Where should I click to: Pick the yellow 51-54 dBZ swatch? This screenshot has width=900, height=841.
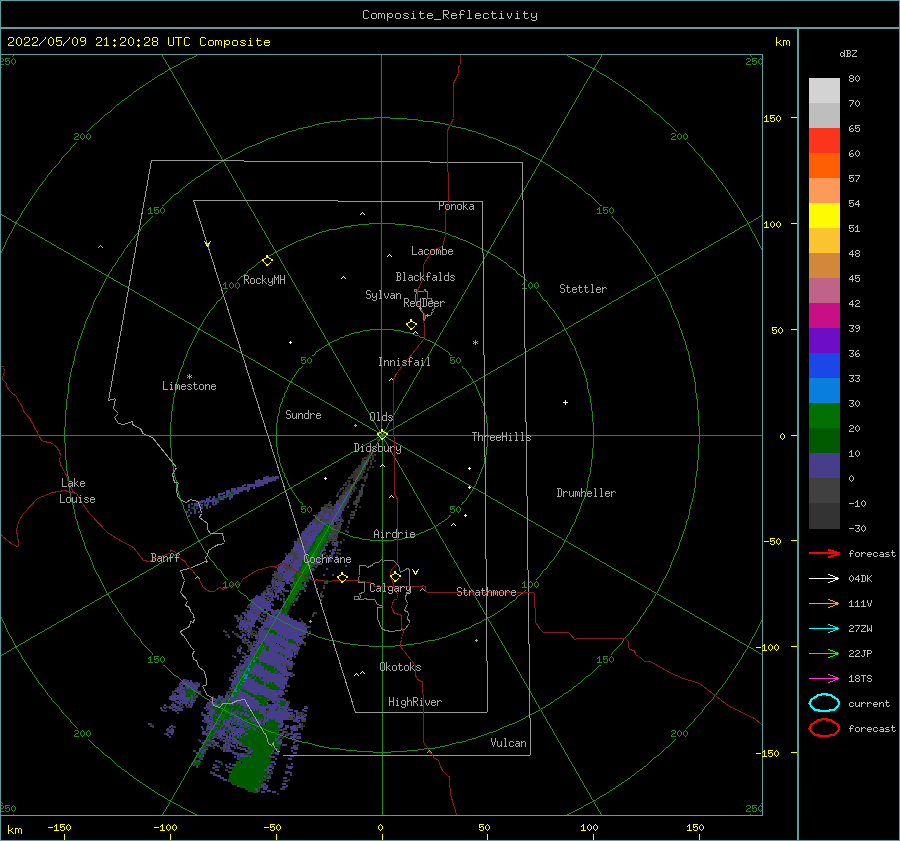pos(824,216)
